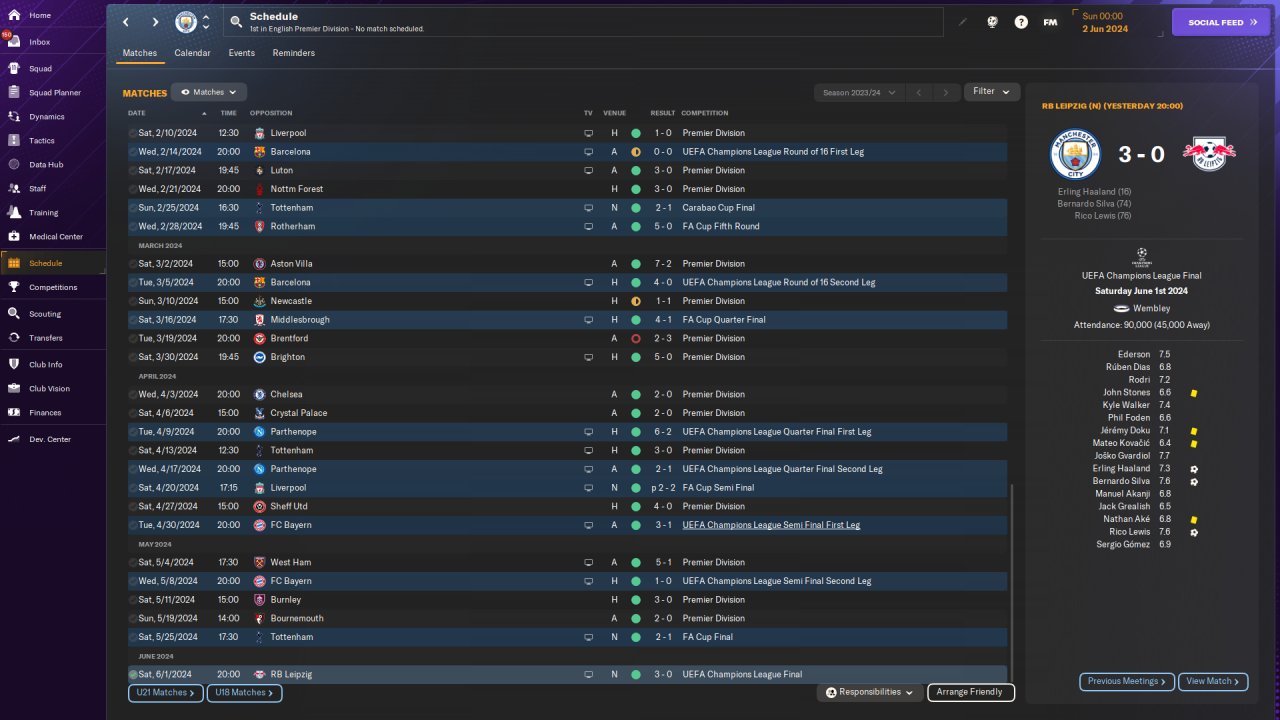
Task: Open the Filter dropdown
Action: pos(992,92)
